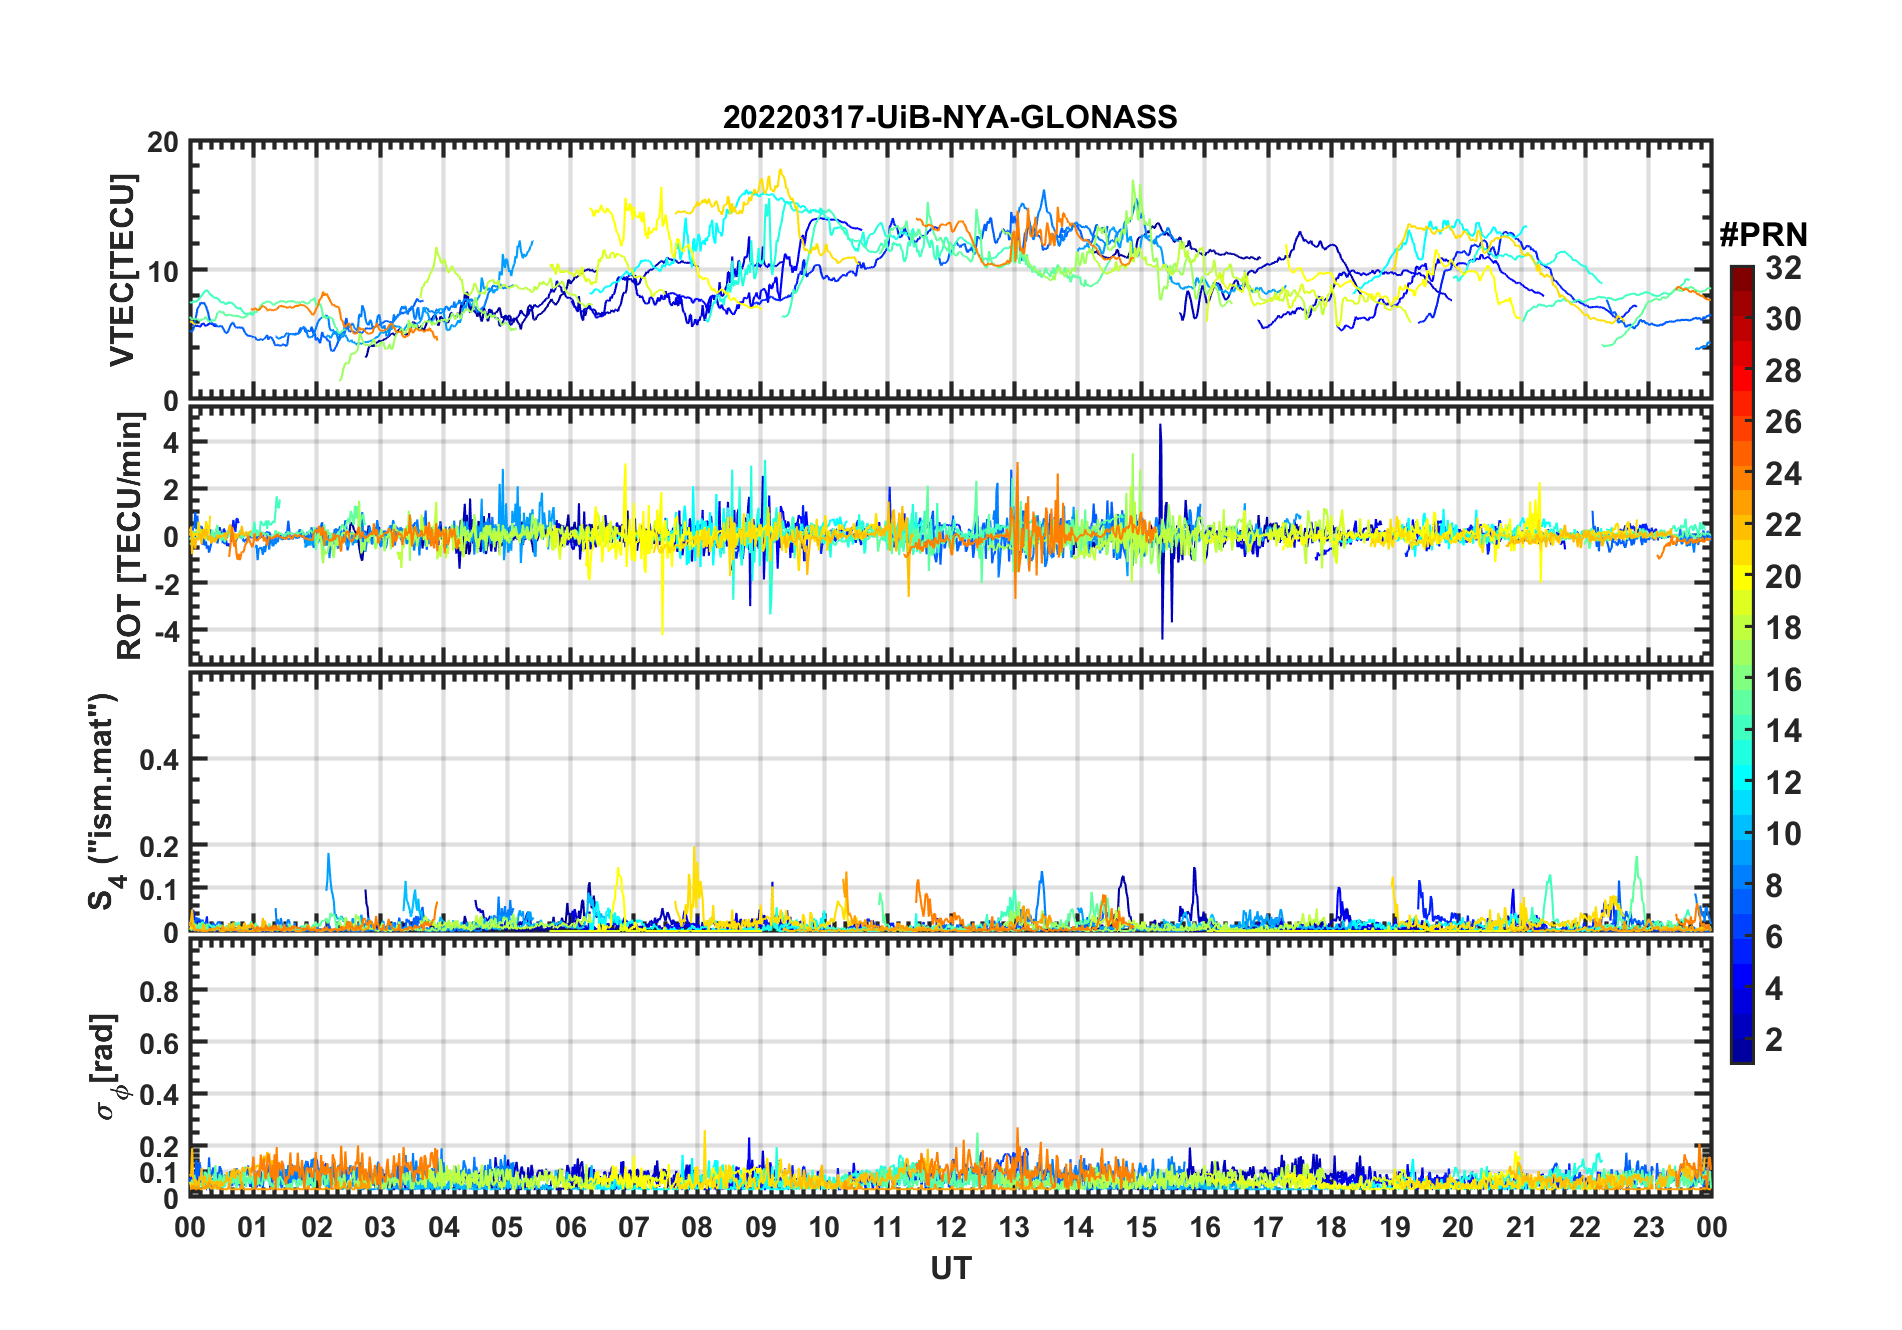
Task: Click sigma phi y-axis tick label 0.6
Action: tap(159, 1043)
